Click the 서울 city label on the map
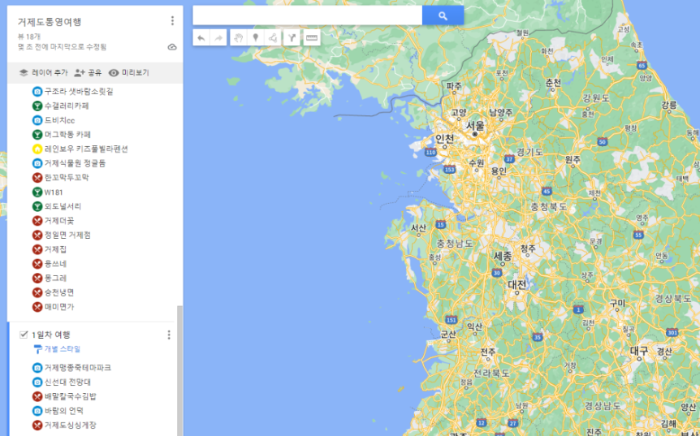This screenshot has width=700, height=436. [475, 125]
